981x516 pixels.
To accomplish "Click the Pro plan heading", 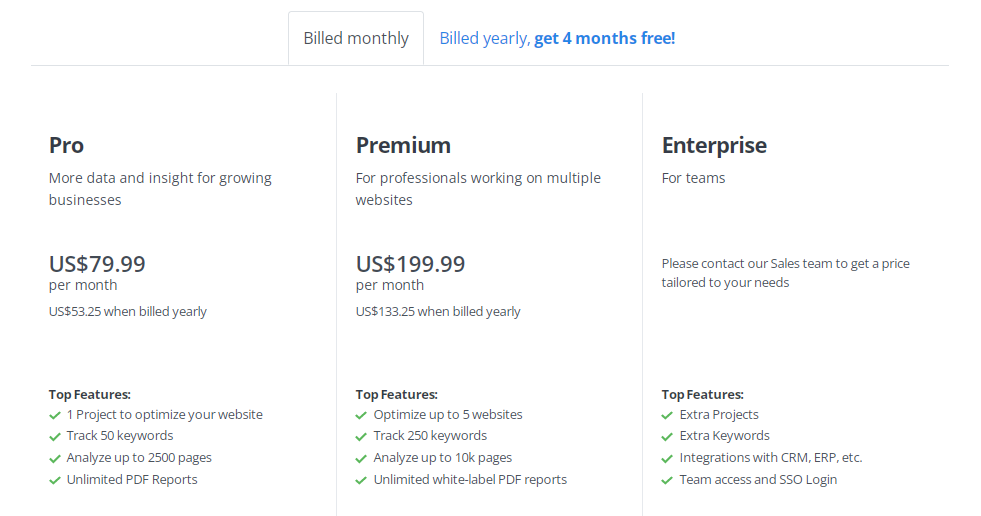I will [x=66, y=145].
